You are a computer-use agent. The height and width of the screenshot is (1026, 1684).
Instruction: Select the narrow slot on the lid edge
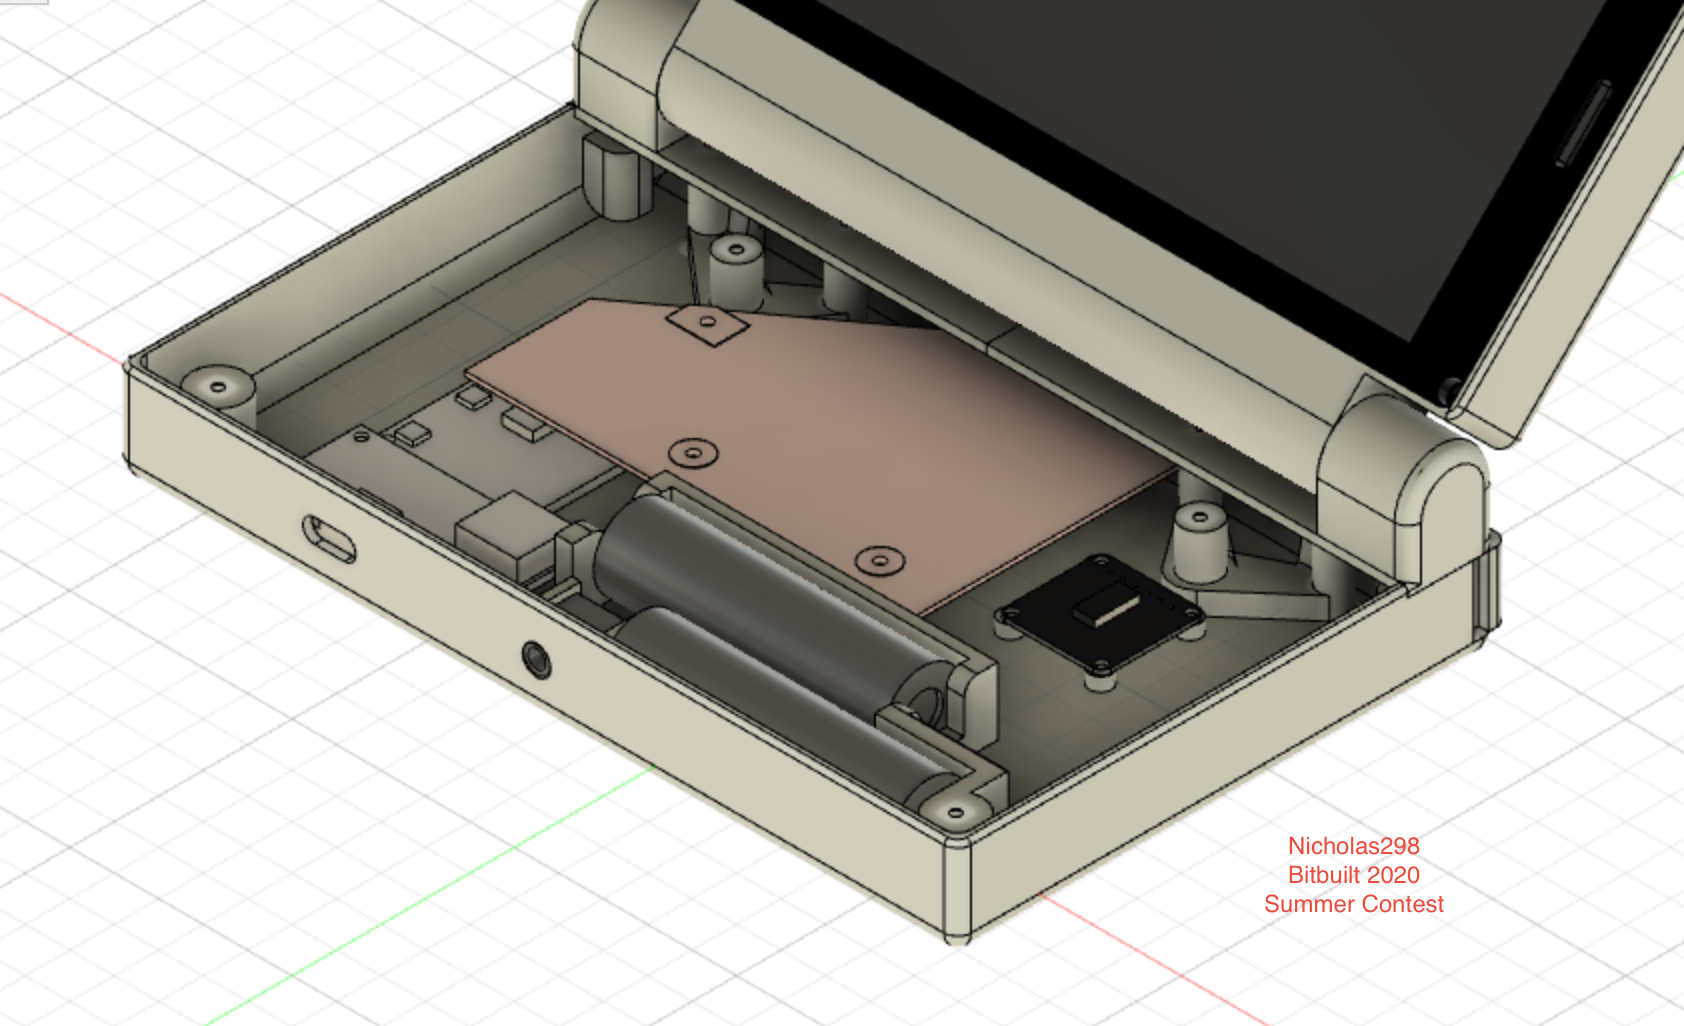click(1583, 123)
